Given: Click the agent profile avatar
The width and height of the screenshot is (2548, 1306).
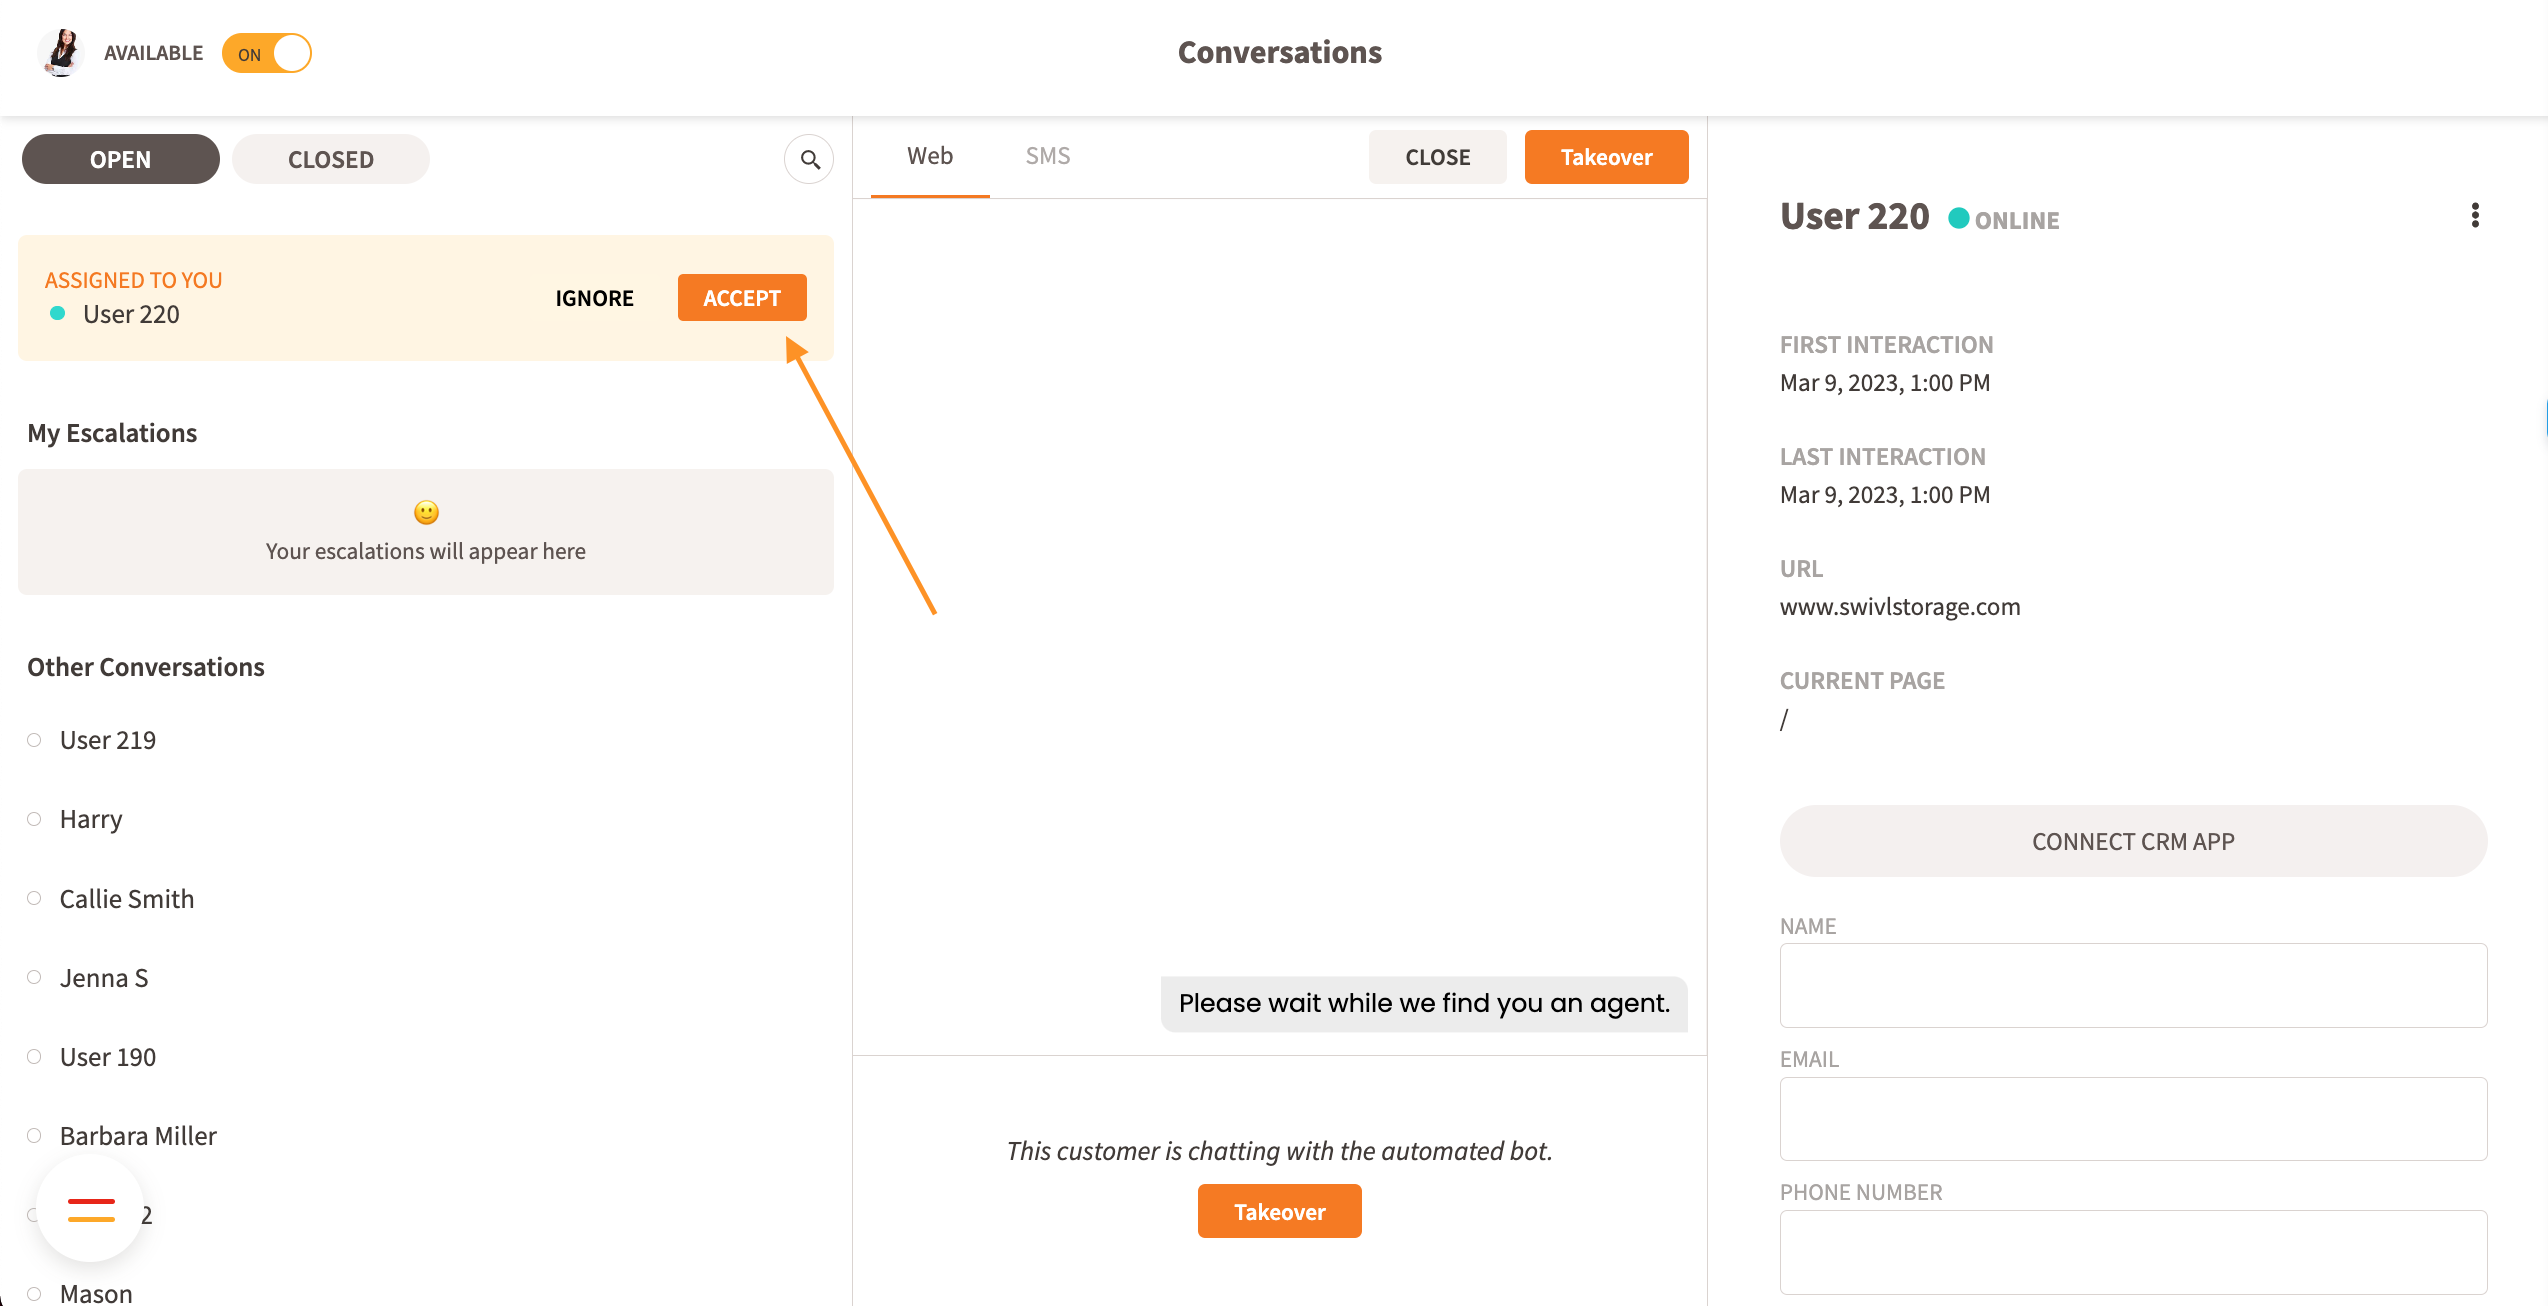Looking at the screenshot, I should pos(62,53).
